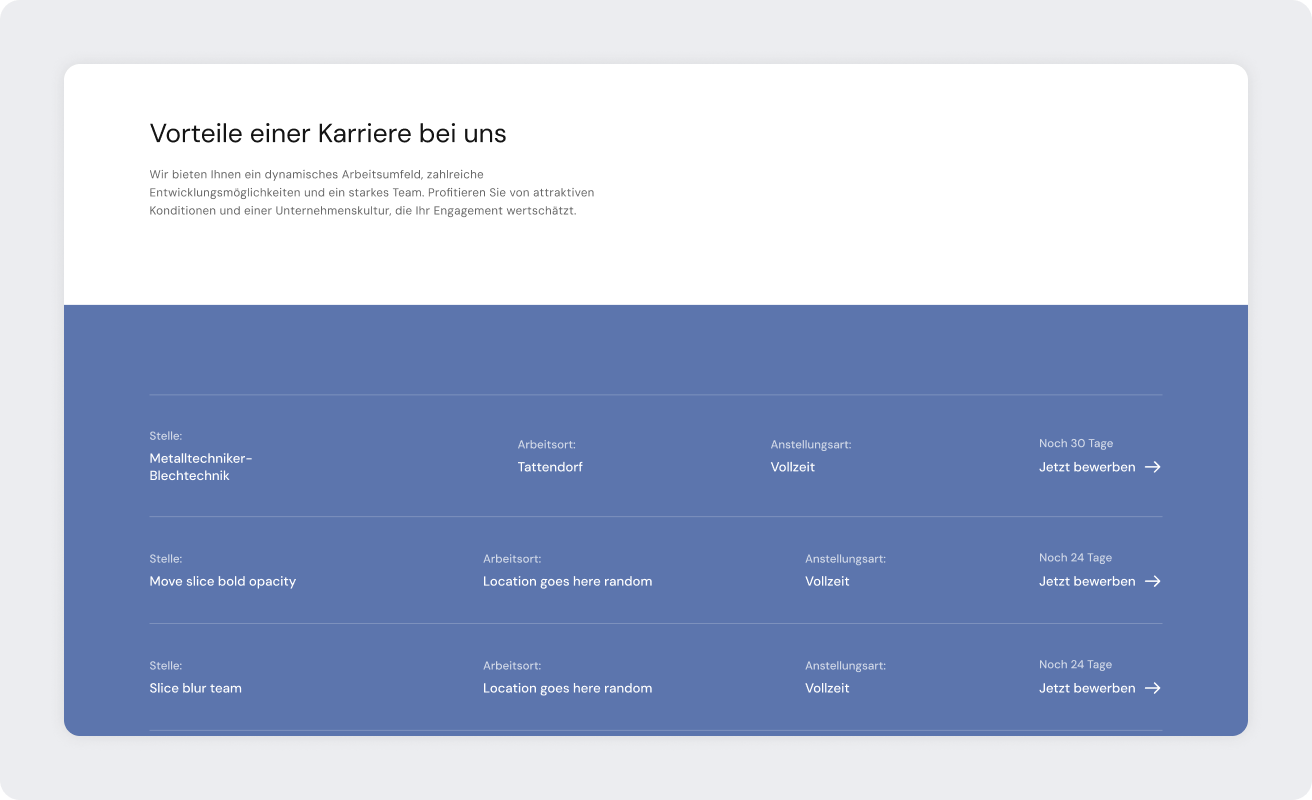Screen dimensions: 1312x800
Task: Click the Move slice bold opacity job title
Action: 223,581
